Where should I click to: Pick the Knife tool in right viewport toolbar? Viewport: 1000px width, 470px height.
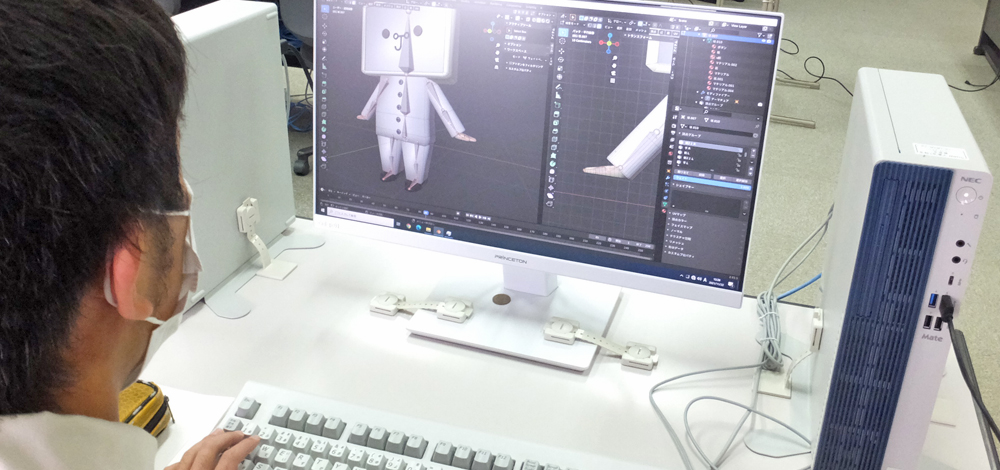(x=554, y=147)
